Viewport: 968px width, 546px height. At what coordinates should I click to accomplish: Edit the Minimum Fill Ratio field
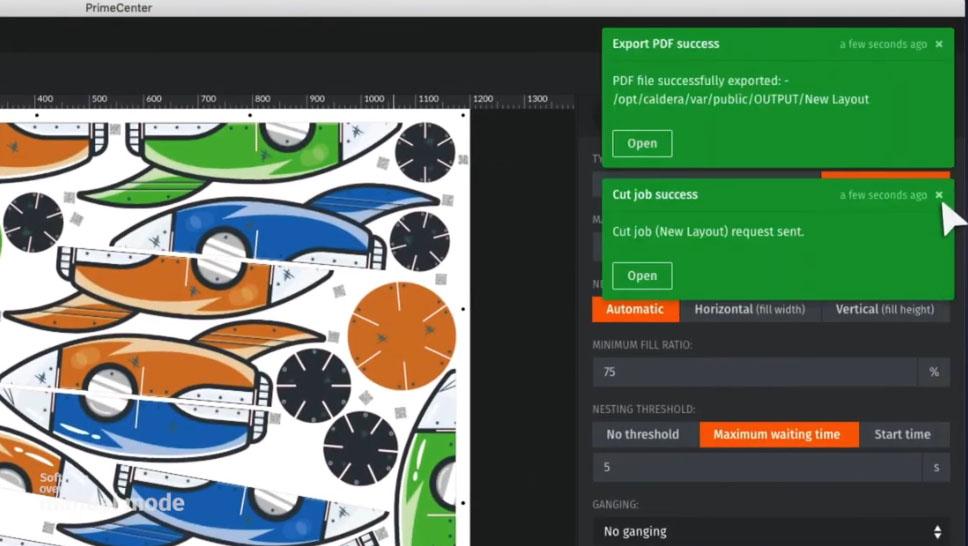point(754,372)
